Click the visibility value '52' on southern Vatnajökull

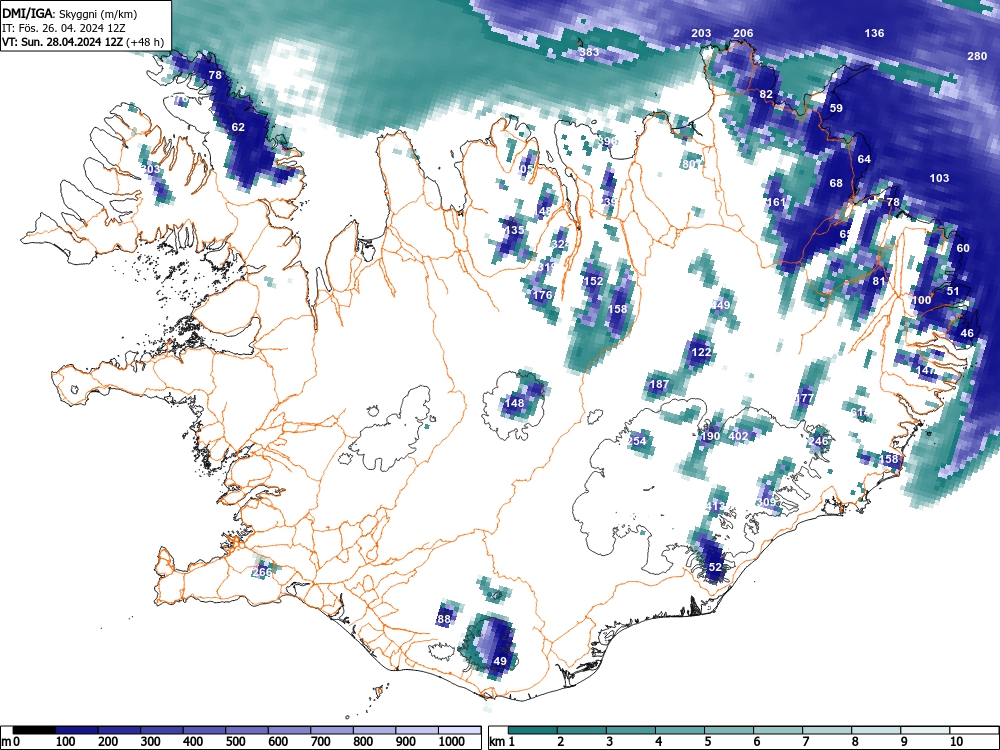click(715, 567)
